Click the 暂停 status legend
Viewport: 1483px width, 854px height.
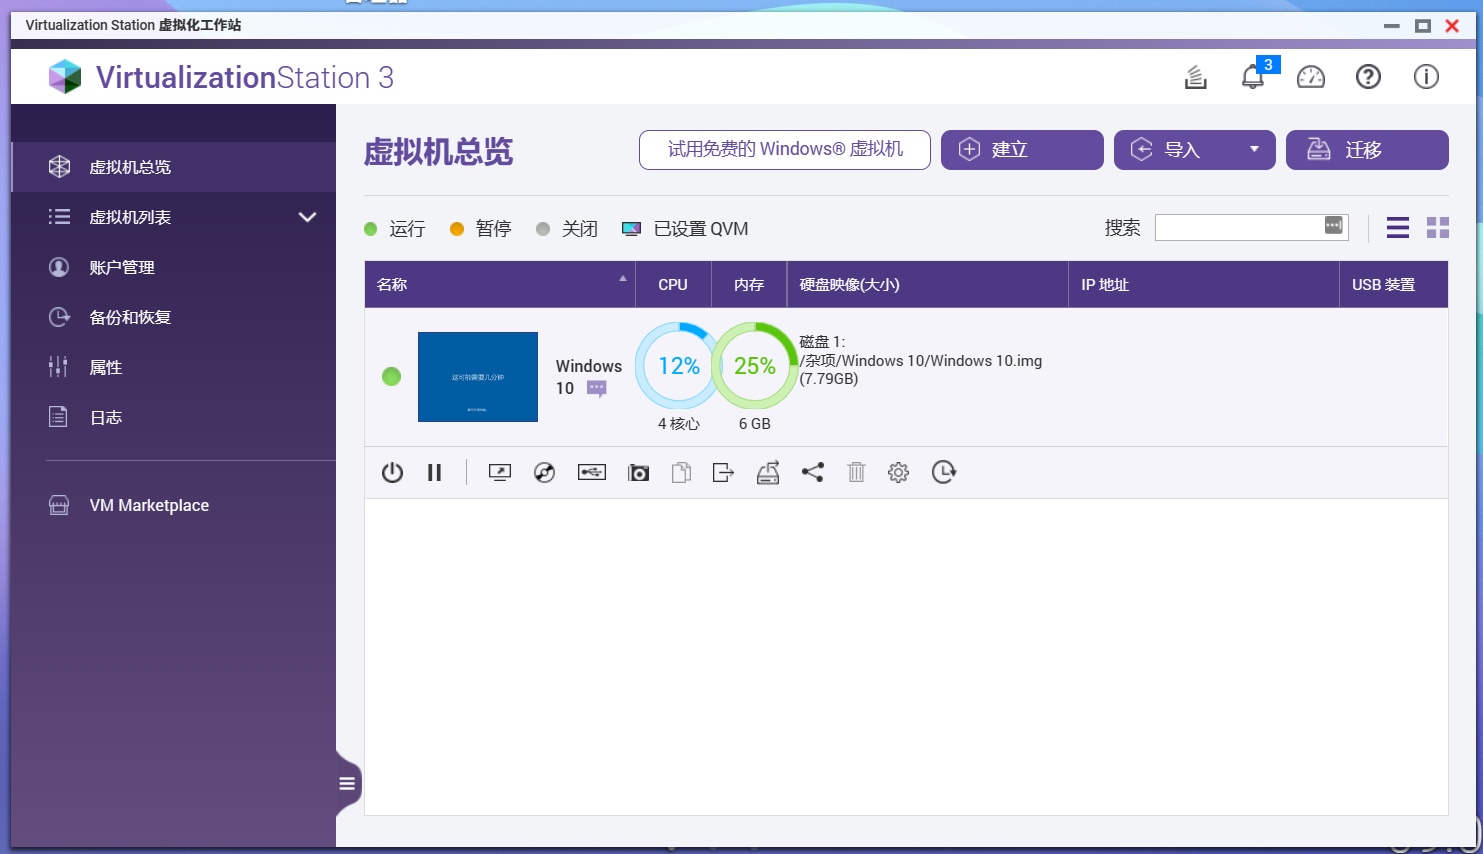pos(481,229)
